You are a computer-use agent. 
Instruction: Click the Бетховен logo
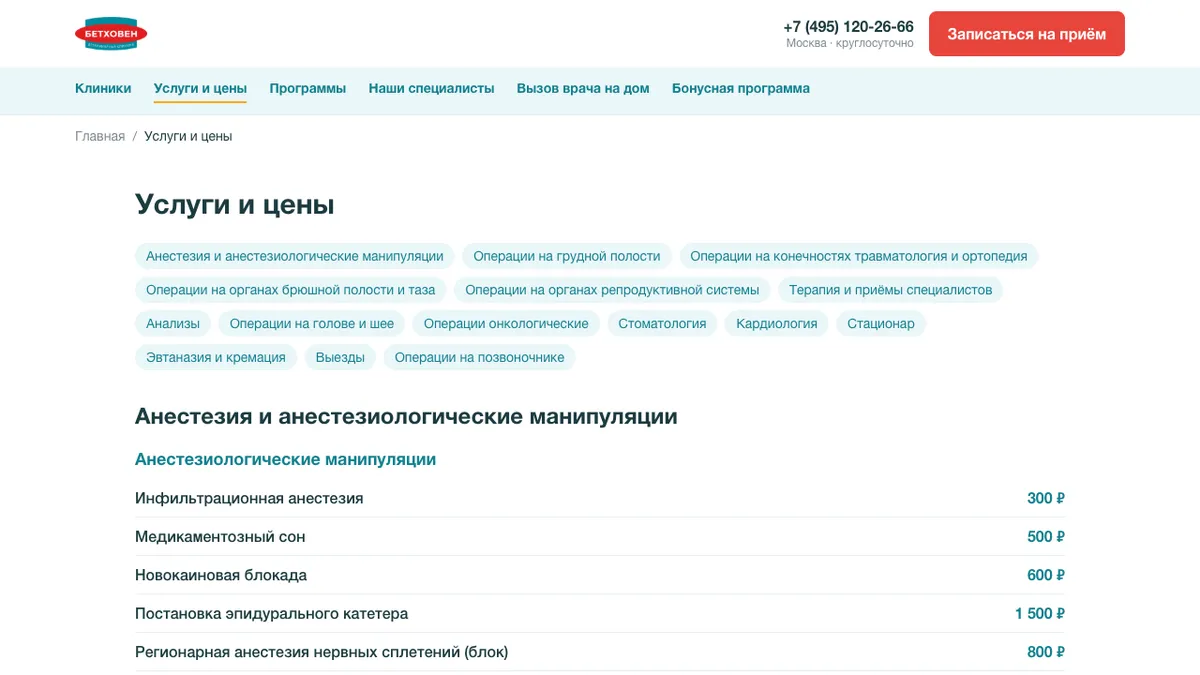pyautogui.click(x=111, y=34)
